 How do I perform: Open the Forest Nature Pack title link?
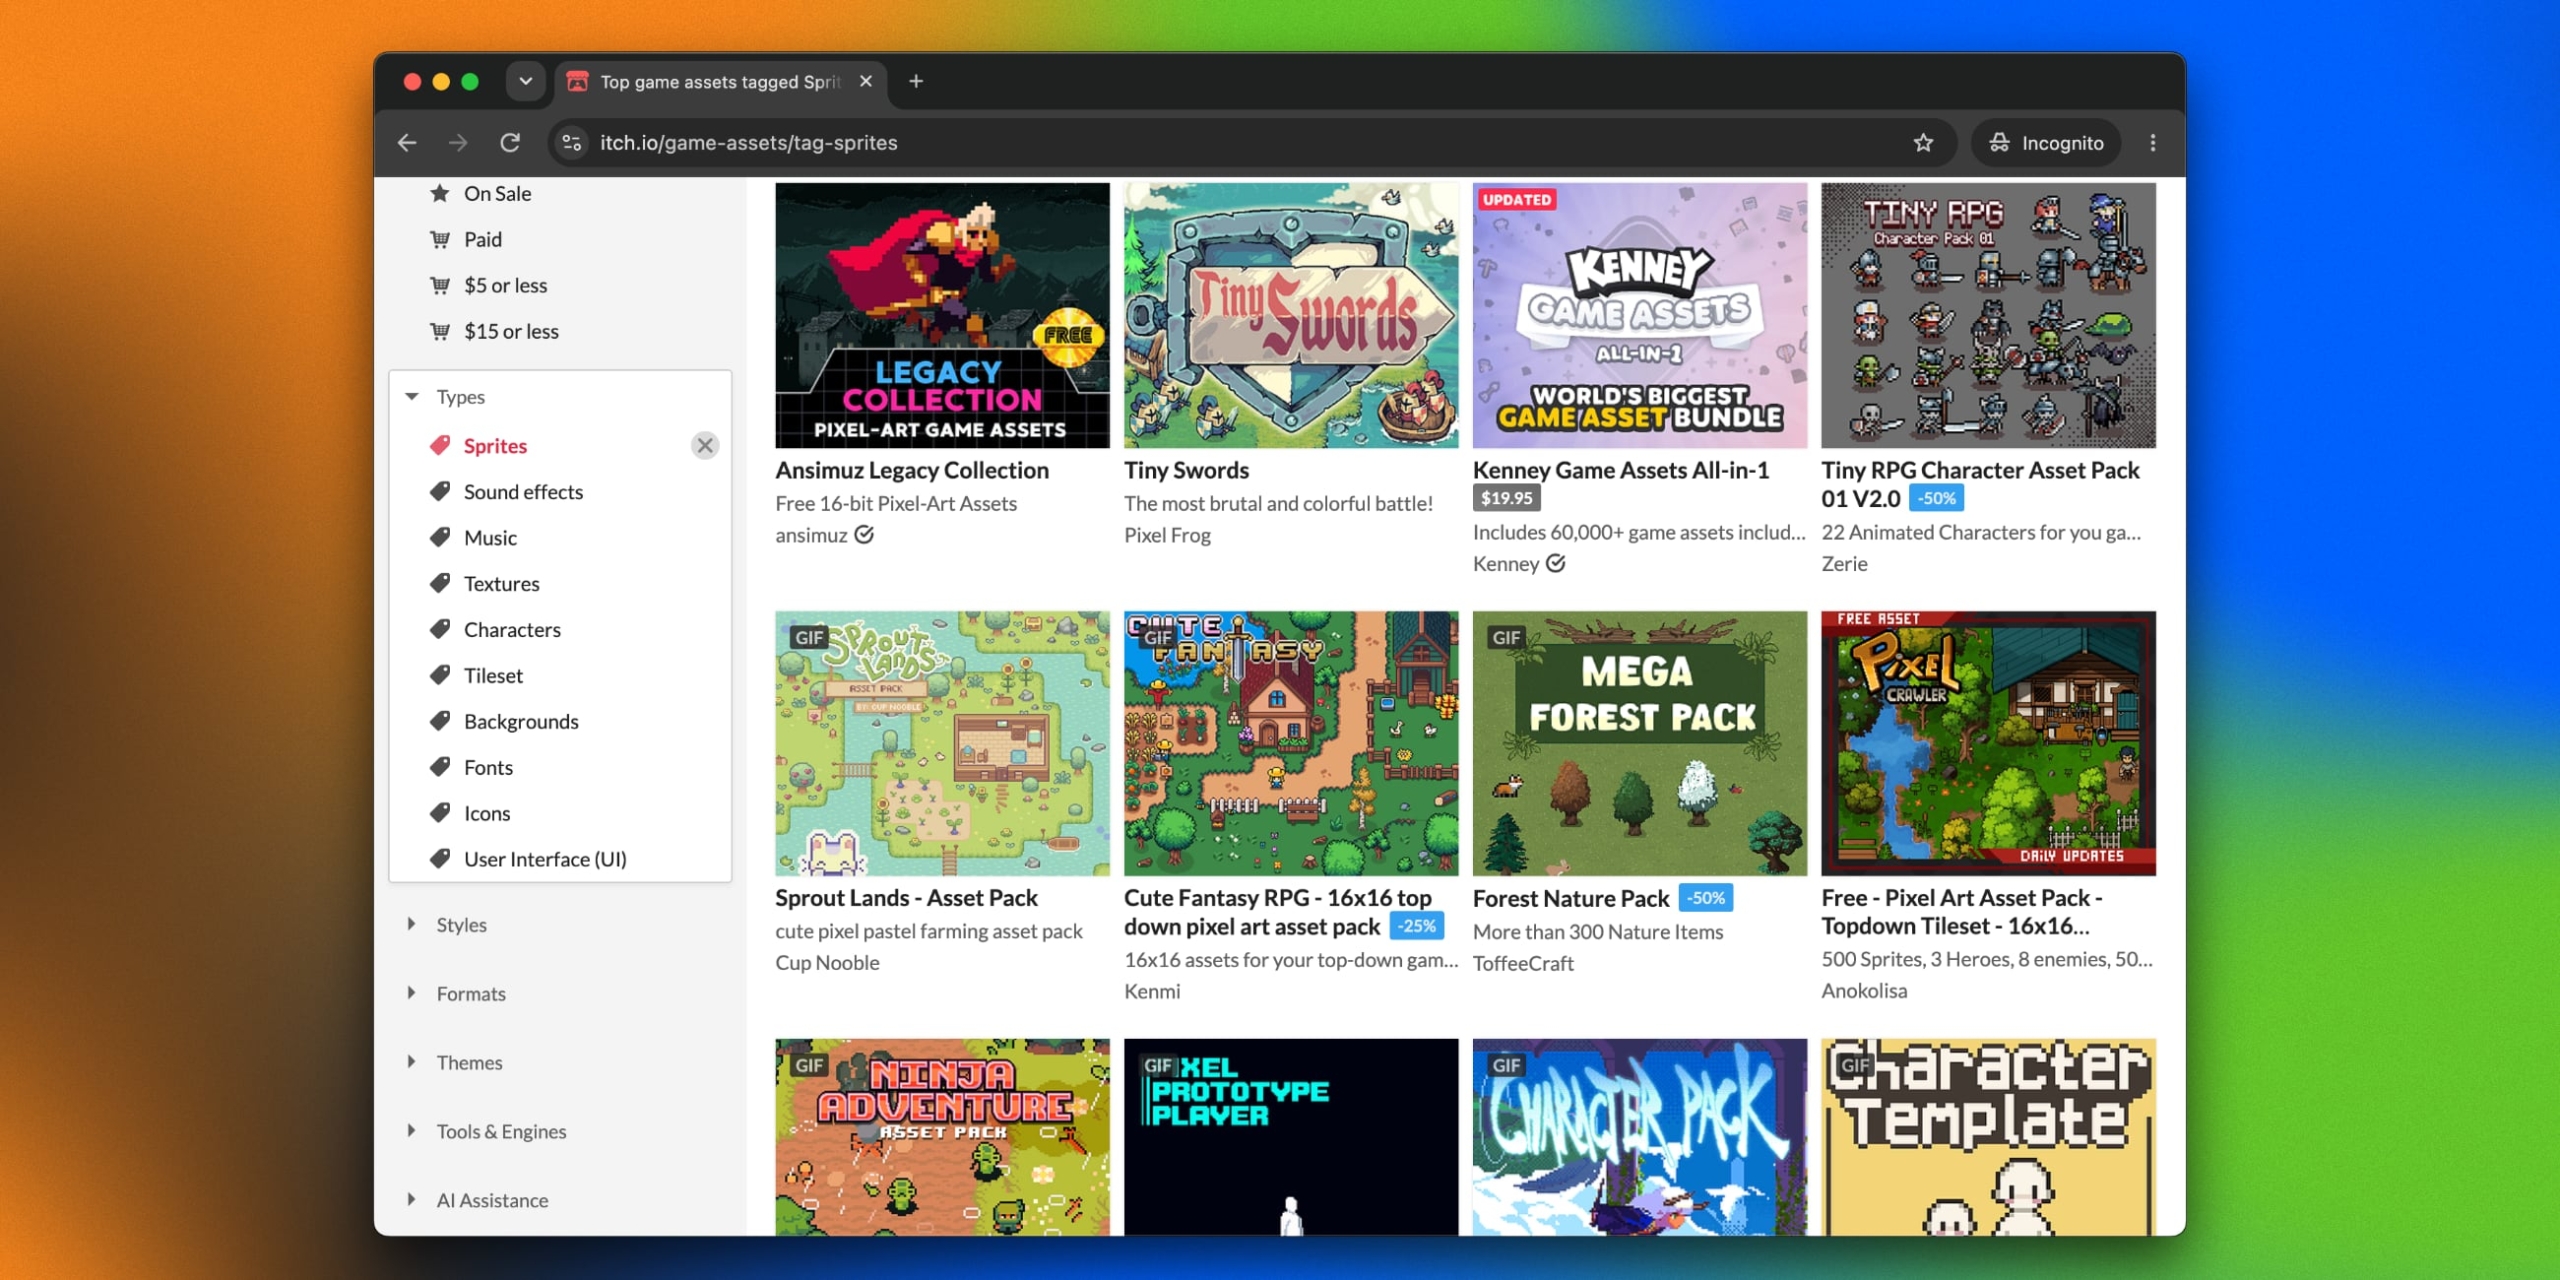[1570, 899]
